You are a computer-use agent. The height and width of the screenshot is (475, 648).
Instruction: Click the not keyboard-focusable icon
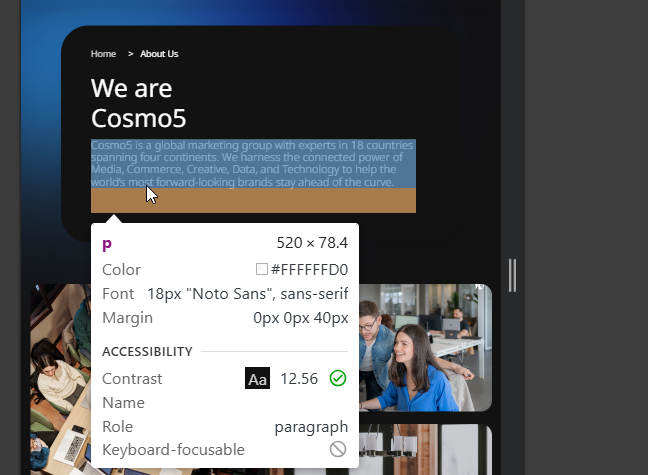(x=338, y=449)
